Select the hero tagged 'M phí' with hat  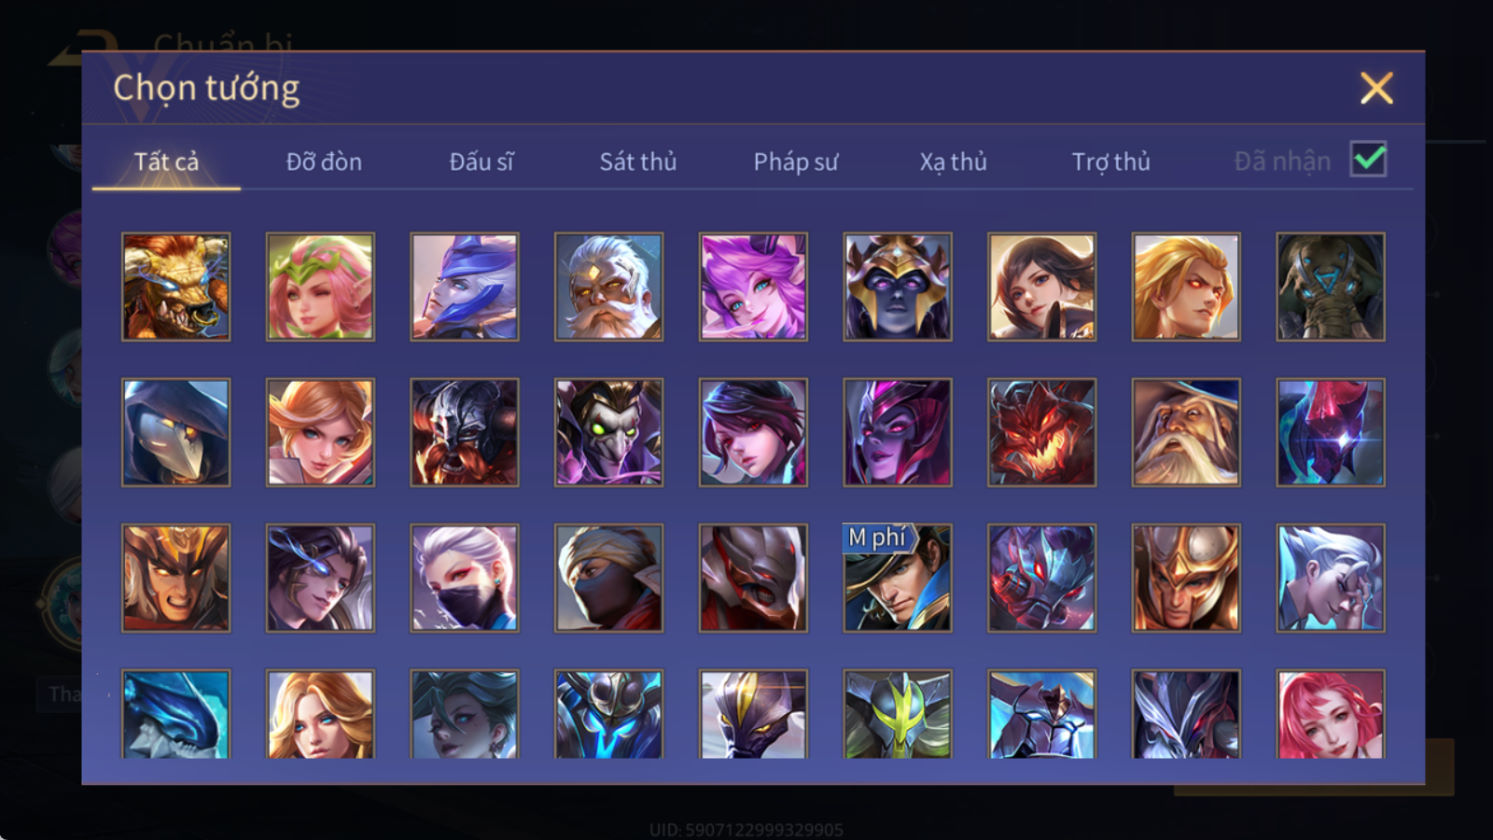897,578
